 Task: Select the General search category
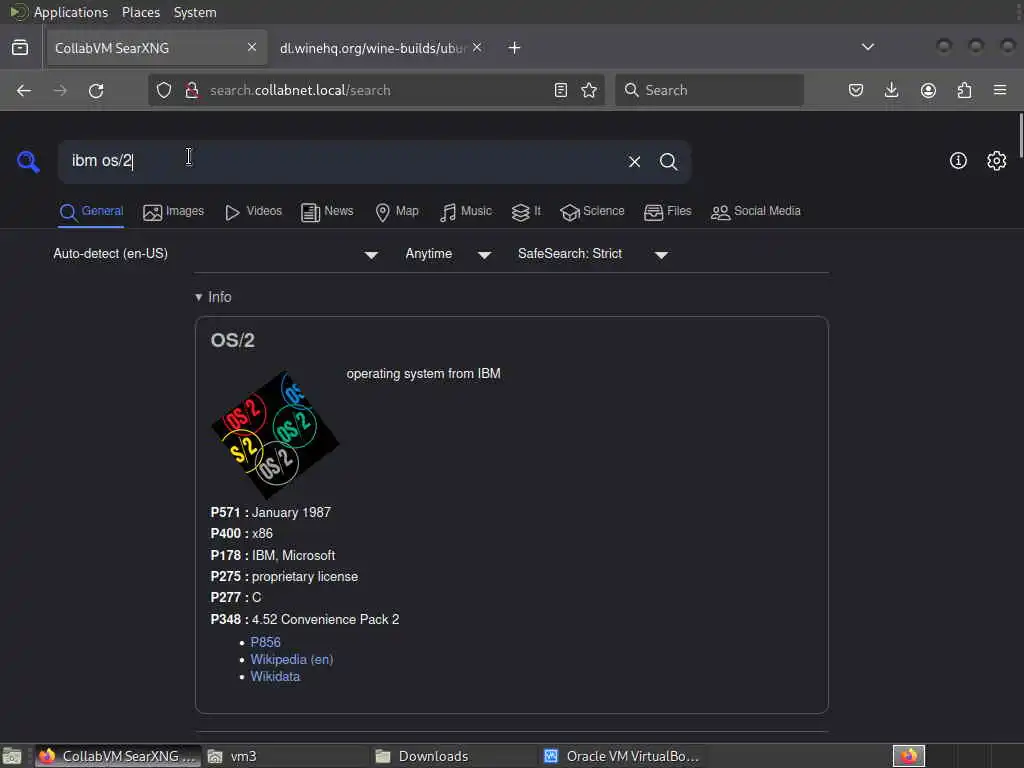[91, 212]
